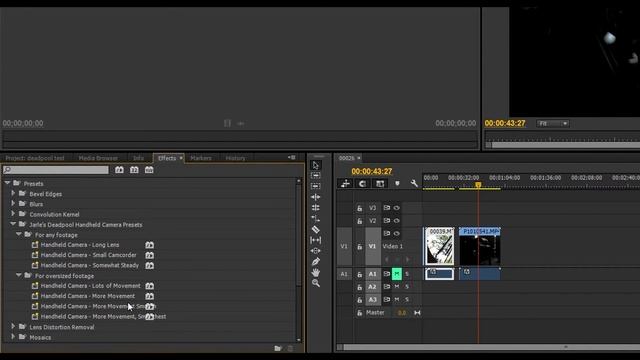Open the History tab
Viewport: 640px width, 360px height.
[x=236, y=158]
